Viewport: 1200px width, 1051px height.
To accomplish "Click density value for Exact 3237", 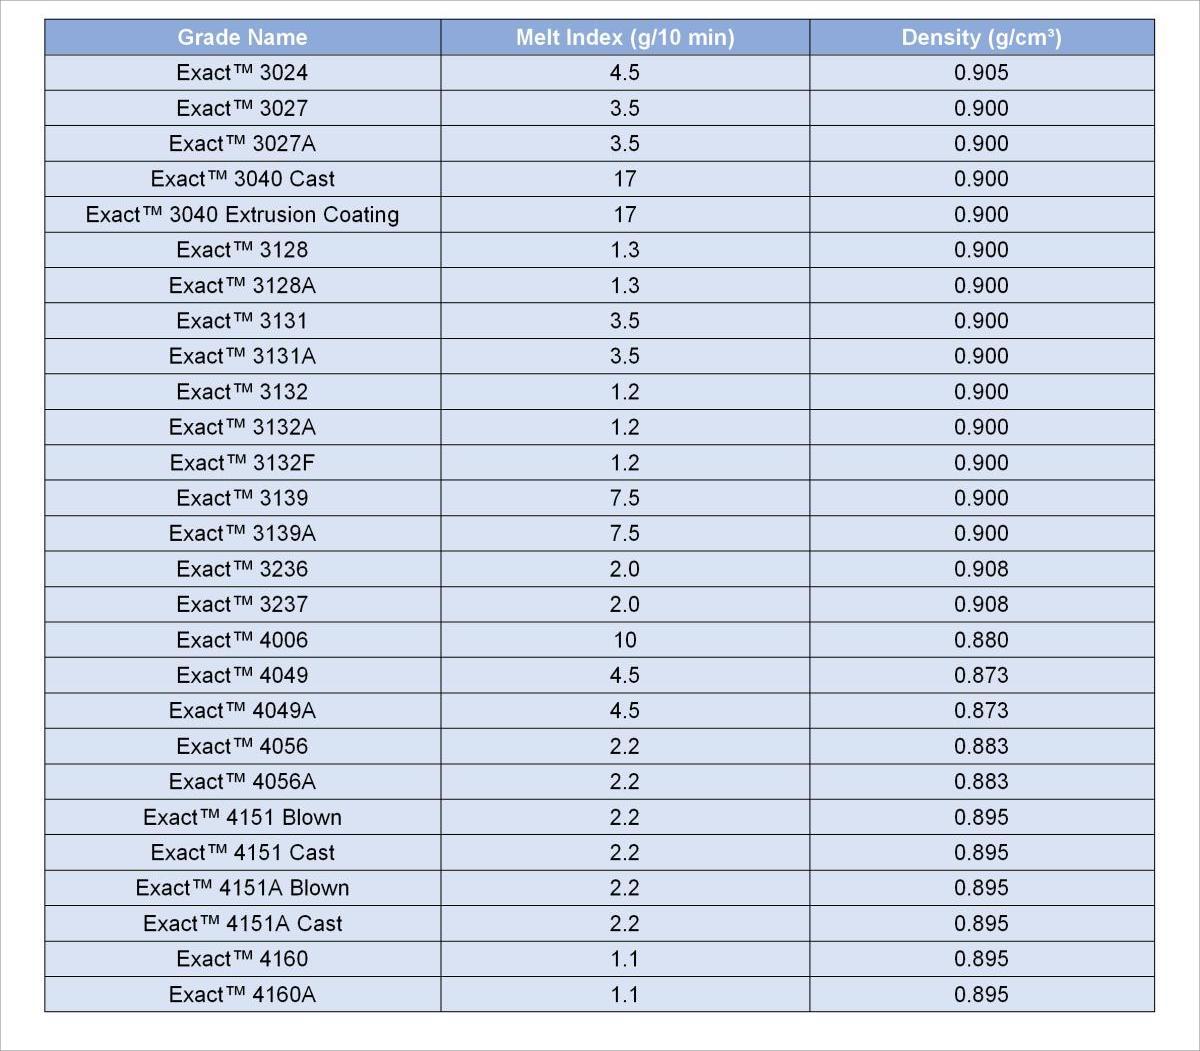I will (x=982, y=604).
